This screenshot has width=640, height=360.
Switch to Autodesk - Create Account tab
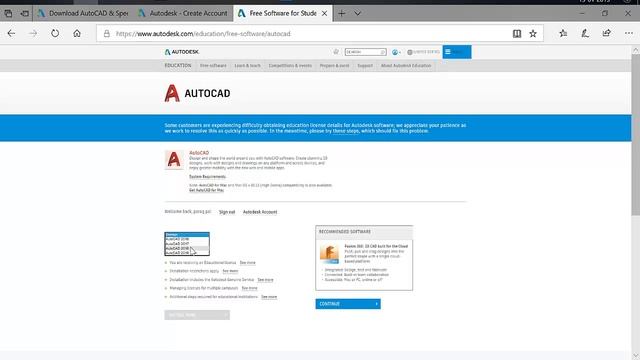(183, 13)
